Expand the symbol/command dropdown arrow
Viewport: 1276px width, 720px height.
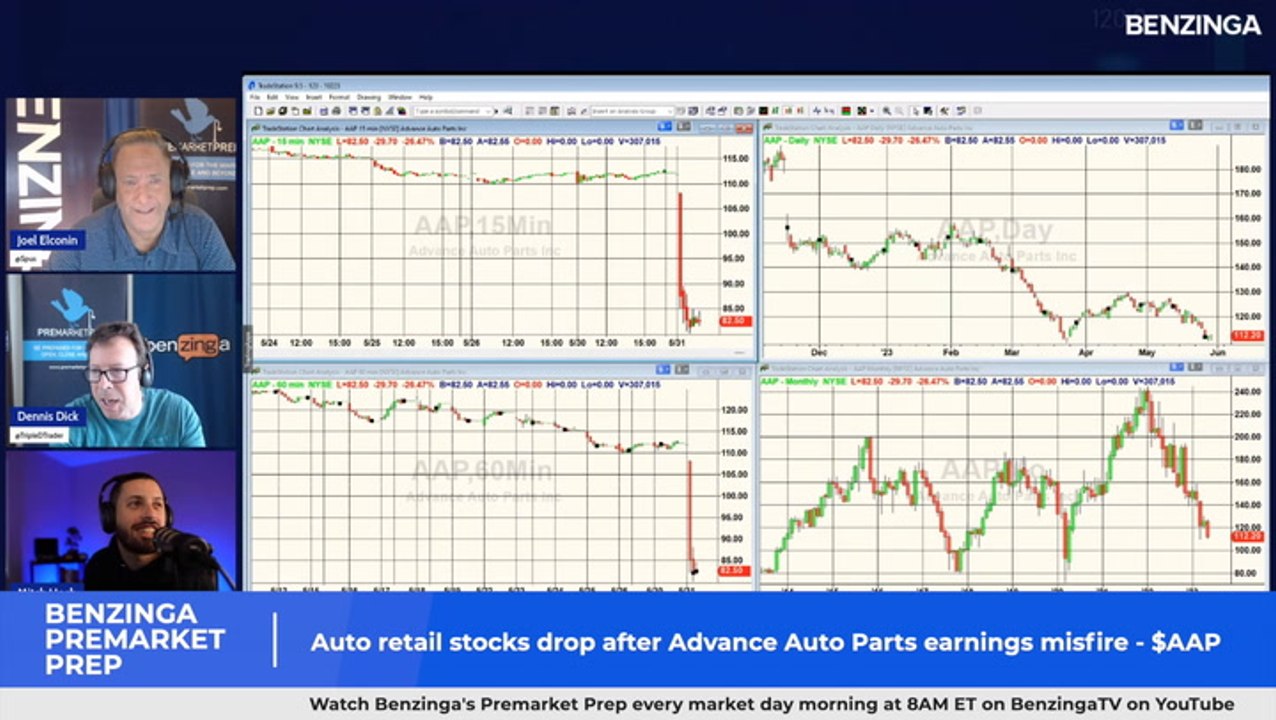point(488,111)
